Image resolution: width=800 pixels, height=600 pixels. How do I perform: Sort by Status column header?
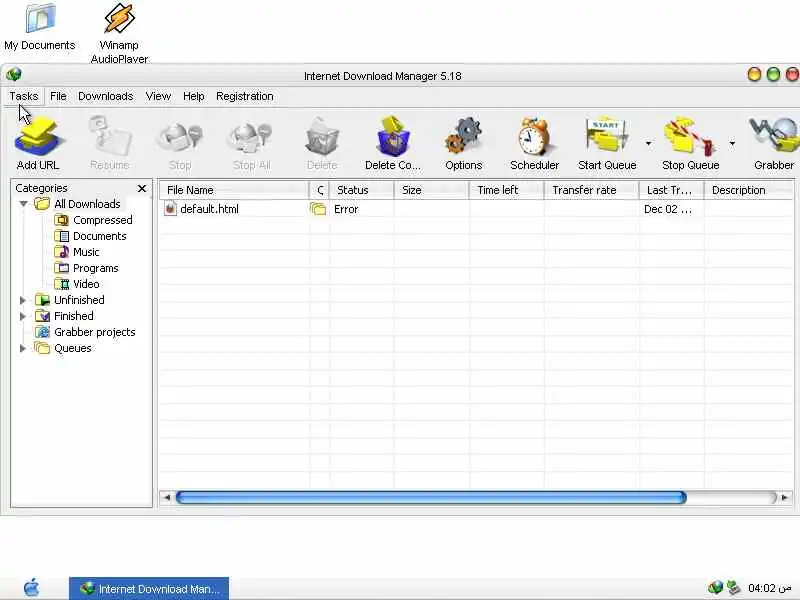tap(362, 190)
